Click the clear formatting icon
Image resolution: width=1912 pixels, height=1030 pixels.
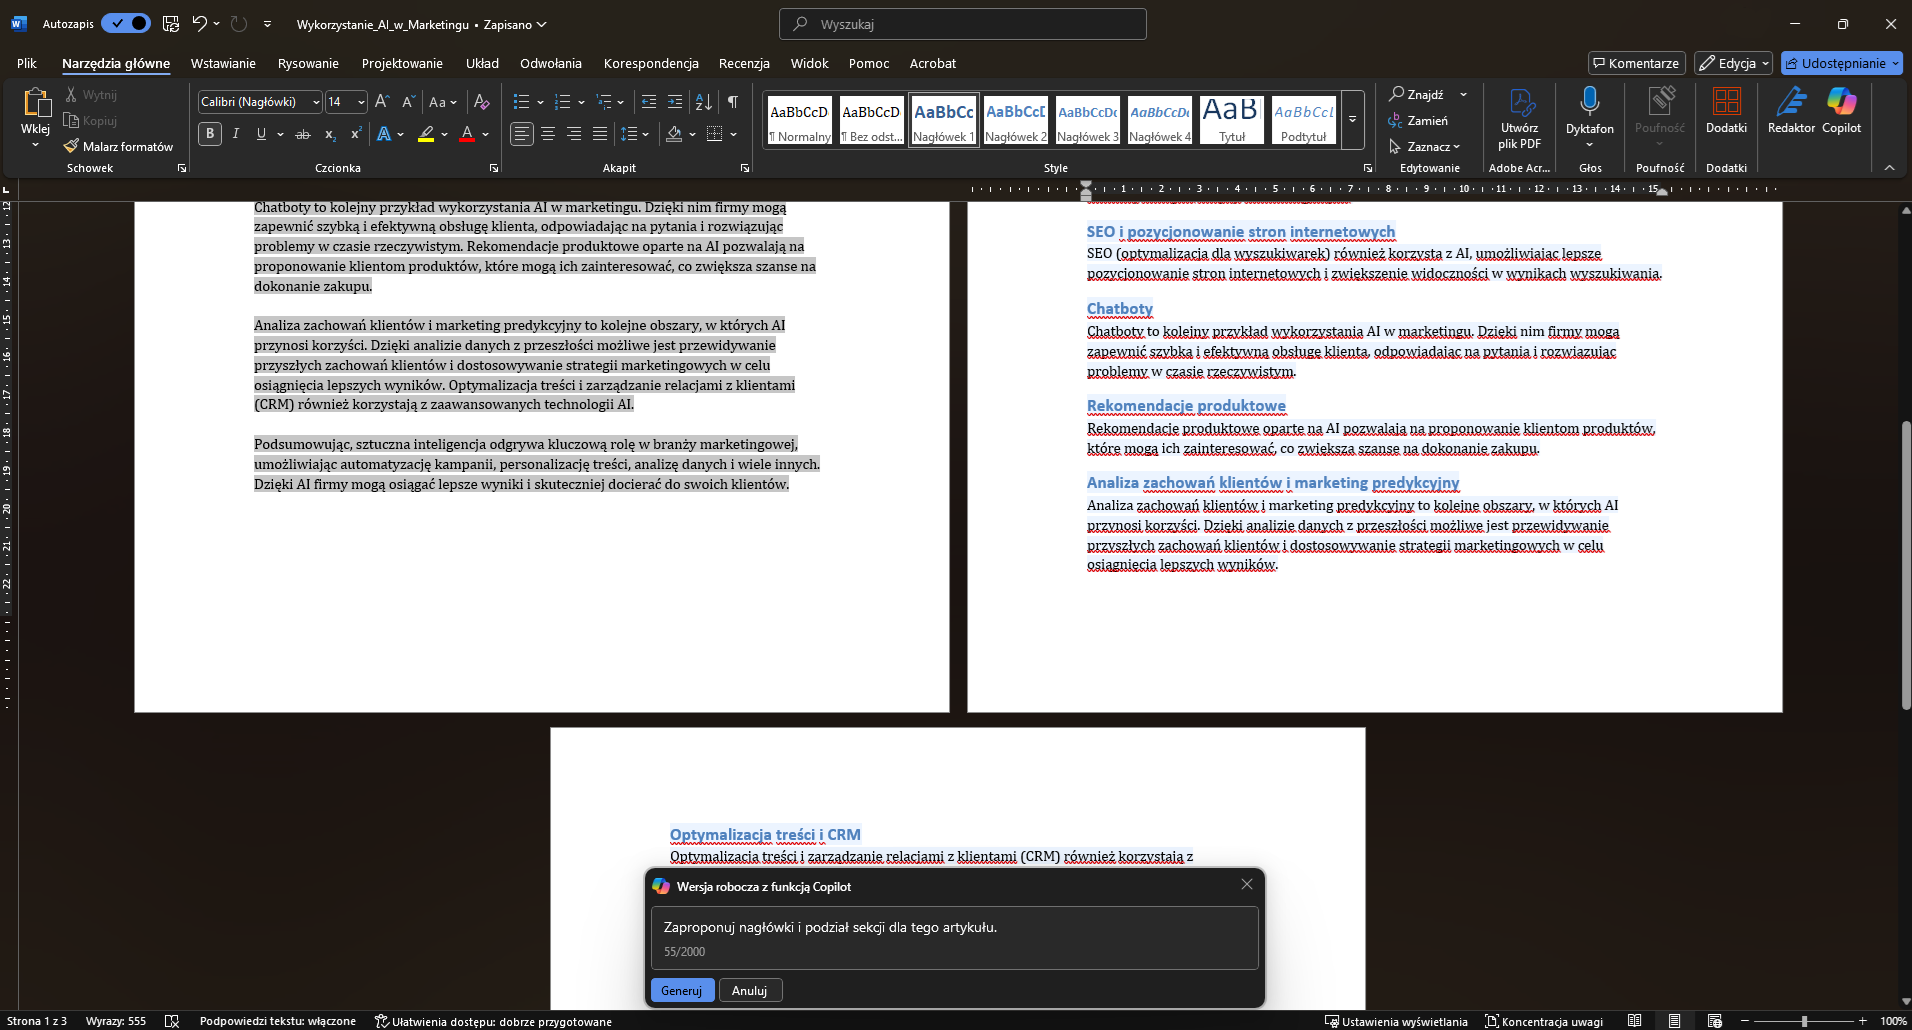481,102
